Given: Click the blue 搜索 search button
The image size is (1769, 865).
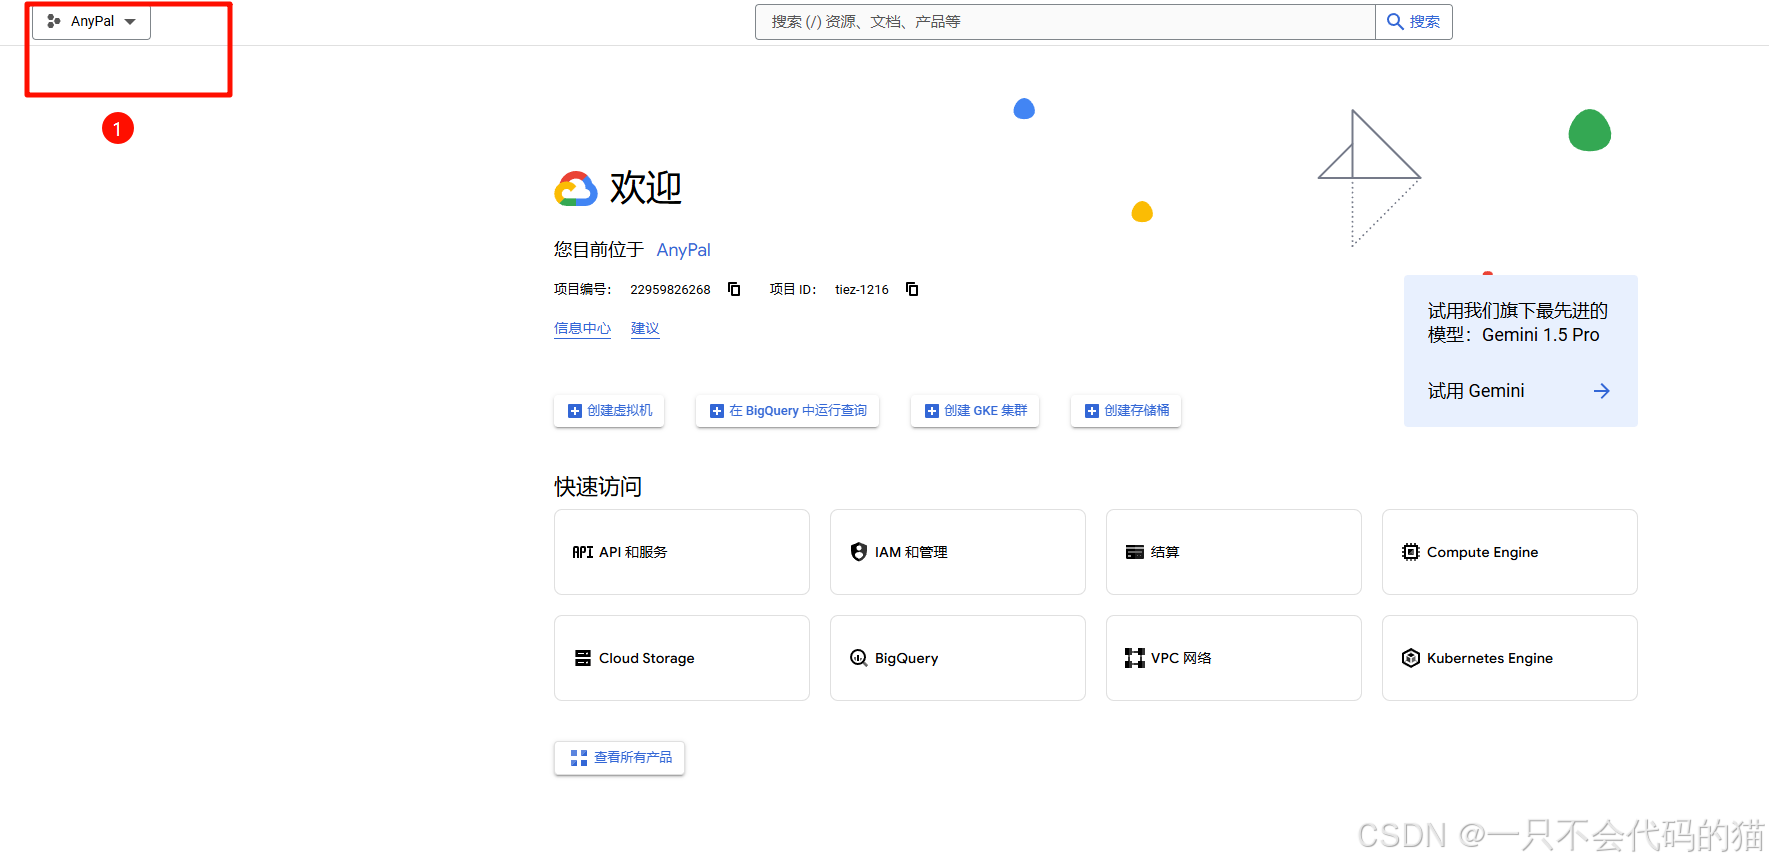Looking at the screenshot, I should pos(1414,22).
